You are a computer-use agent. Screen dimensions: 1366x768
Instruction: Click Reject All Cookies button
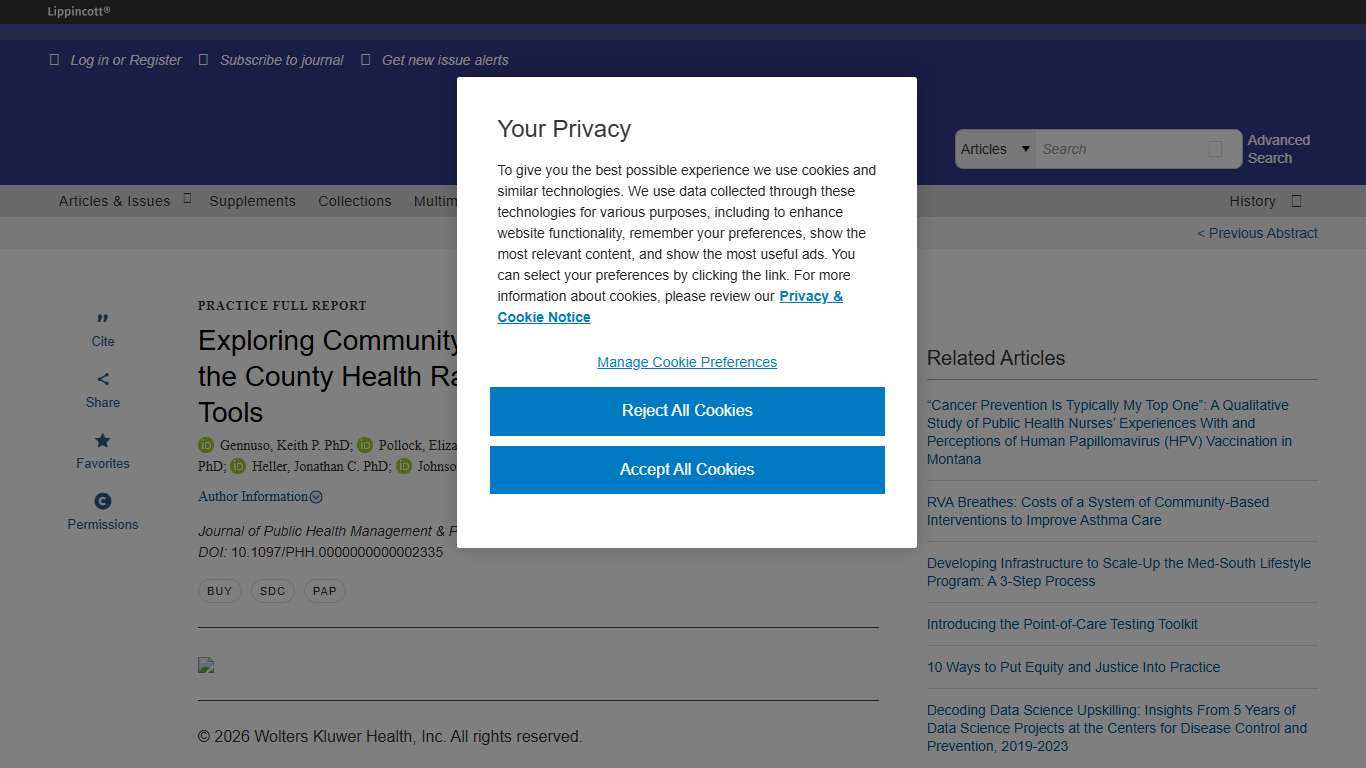687,411
